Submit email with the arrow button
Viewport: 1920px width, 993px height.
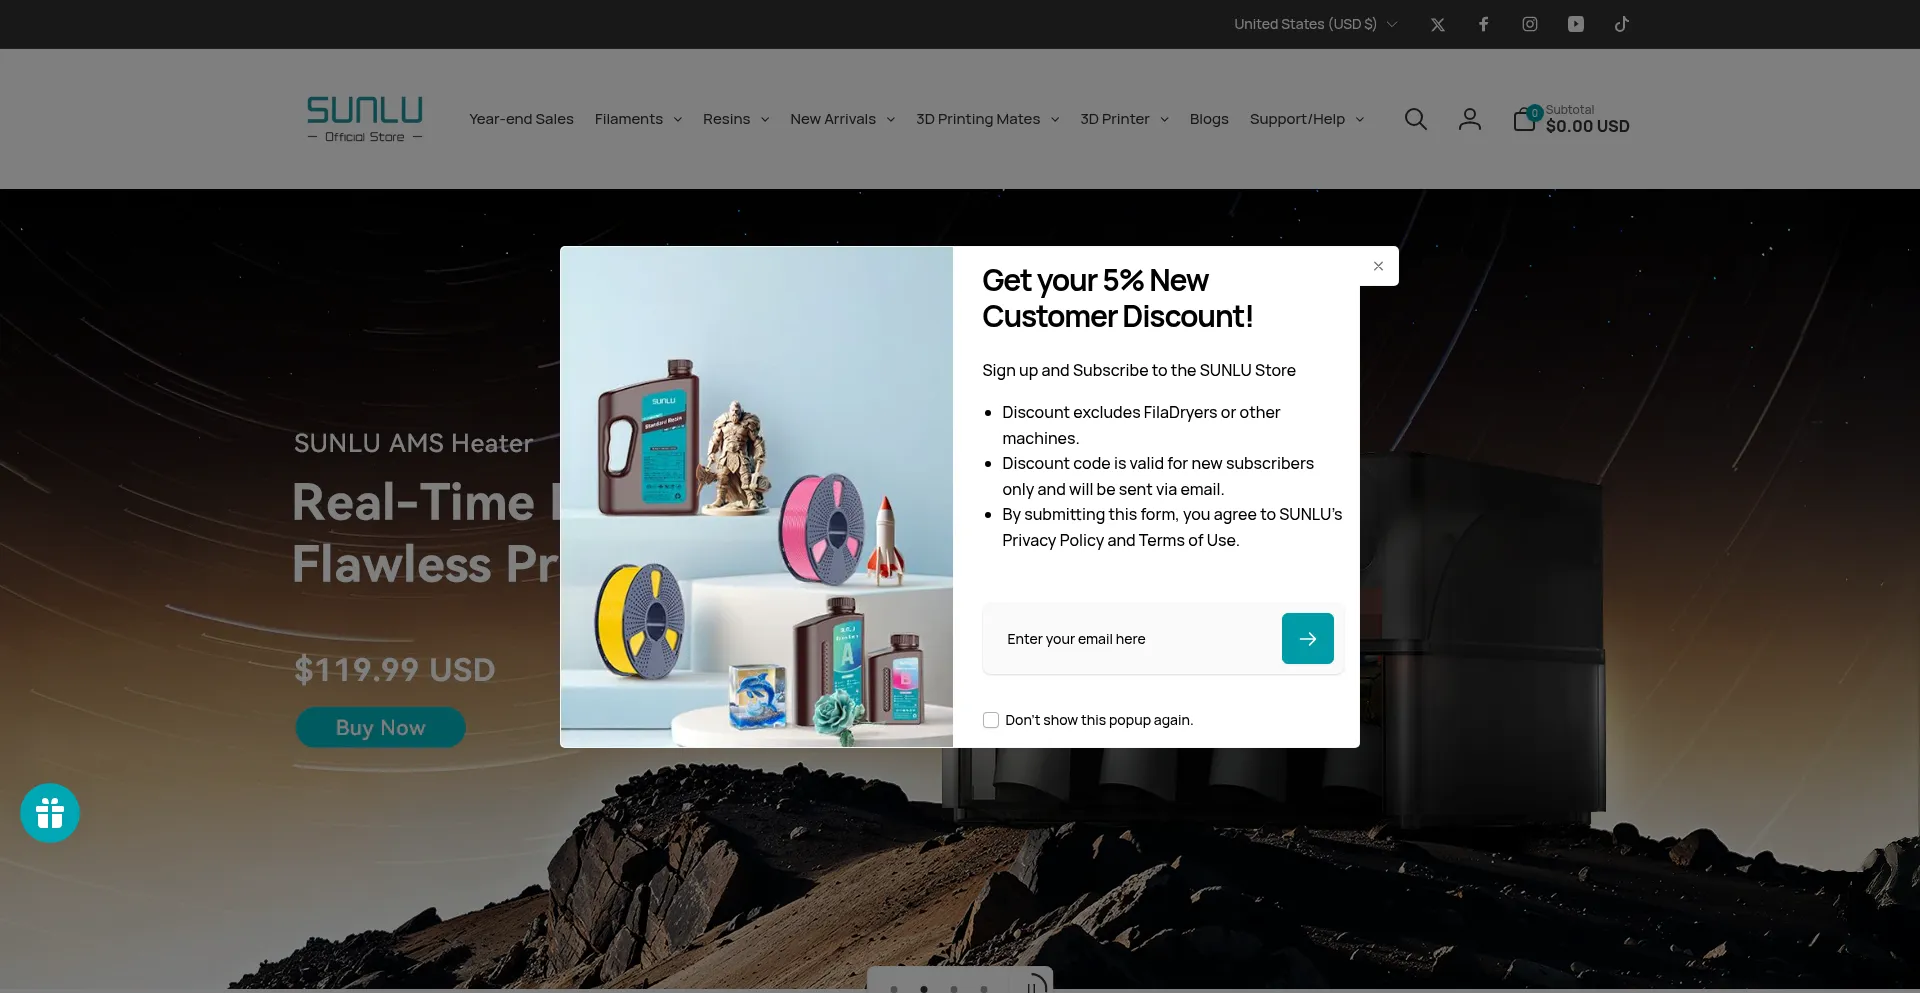click(x=1307, y=639)
